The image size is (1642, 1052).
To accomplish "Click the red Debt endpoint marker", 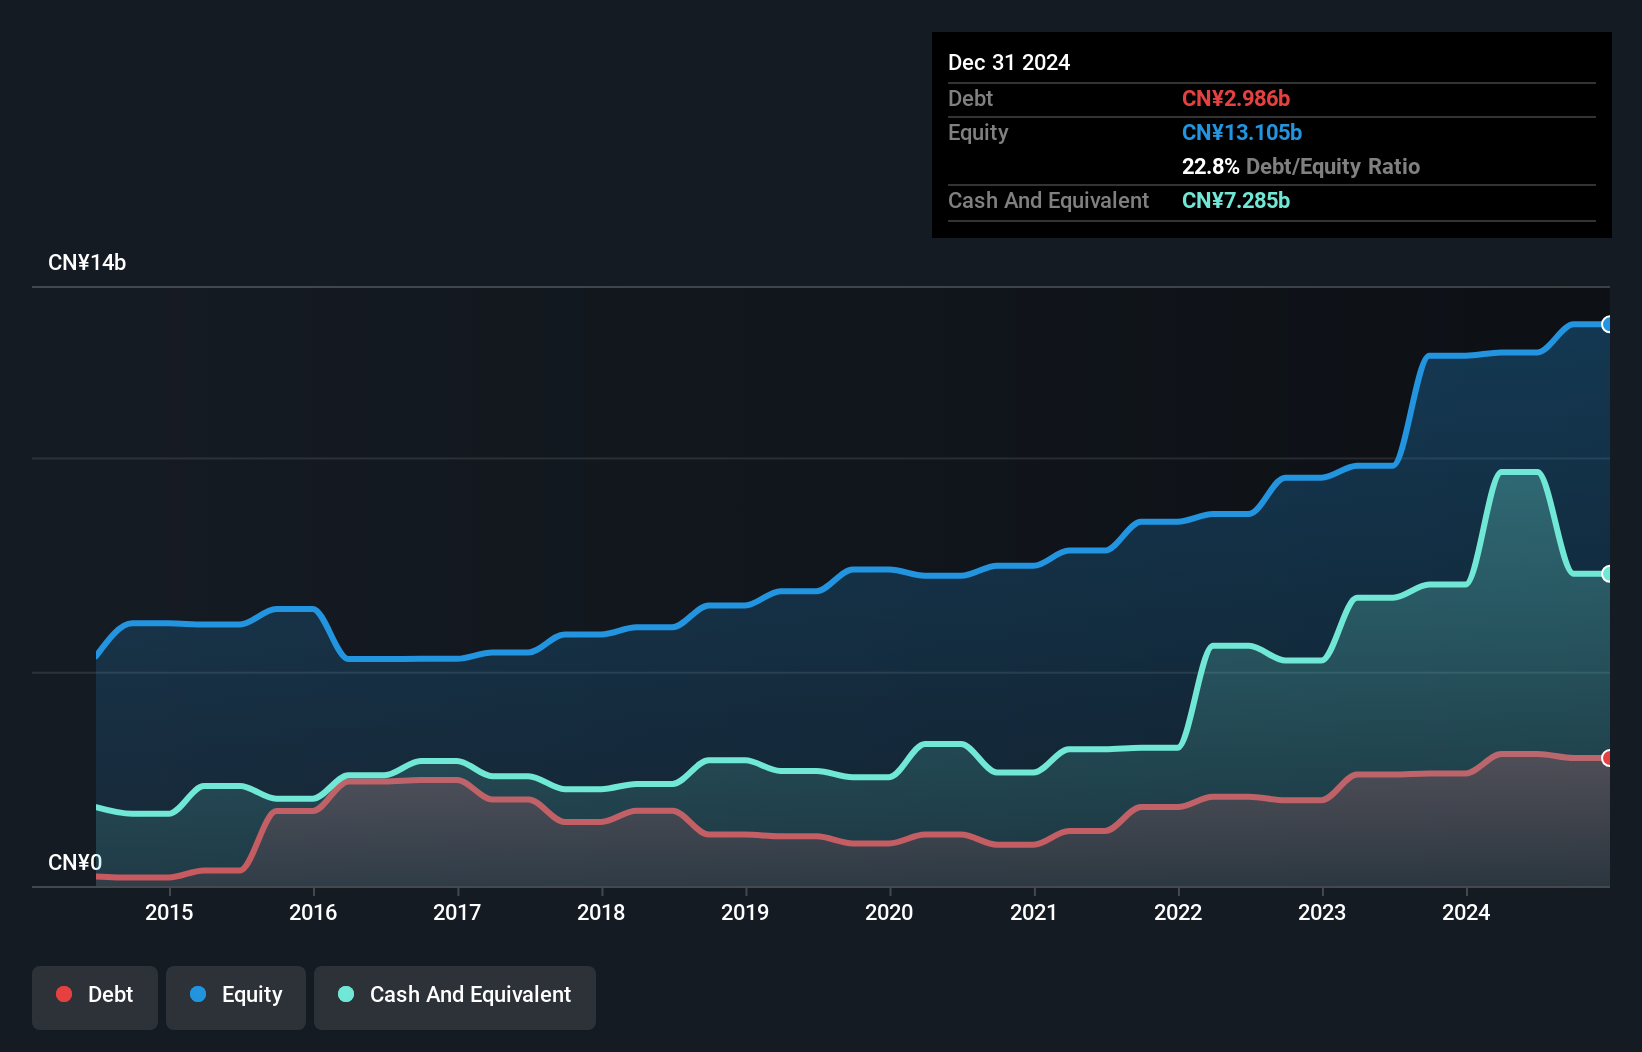I will click(x=1607, y=758).
